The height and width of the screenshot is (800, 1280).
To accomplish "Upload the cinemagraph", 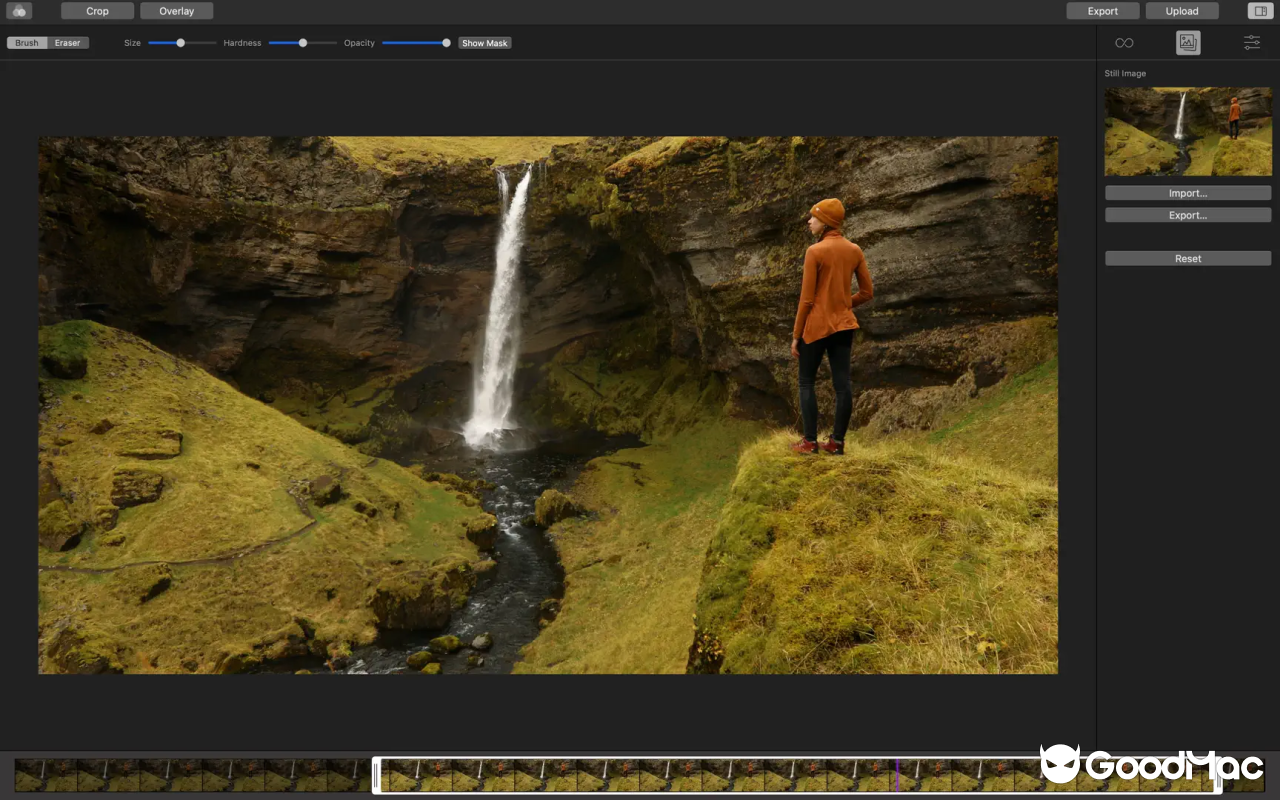I will pyautogui.click(x=1181, y=10).
